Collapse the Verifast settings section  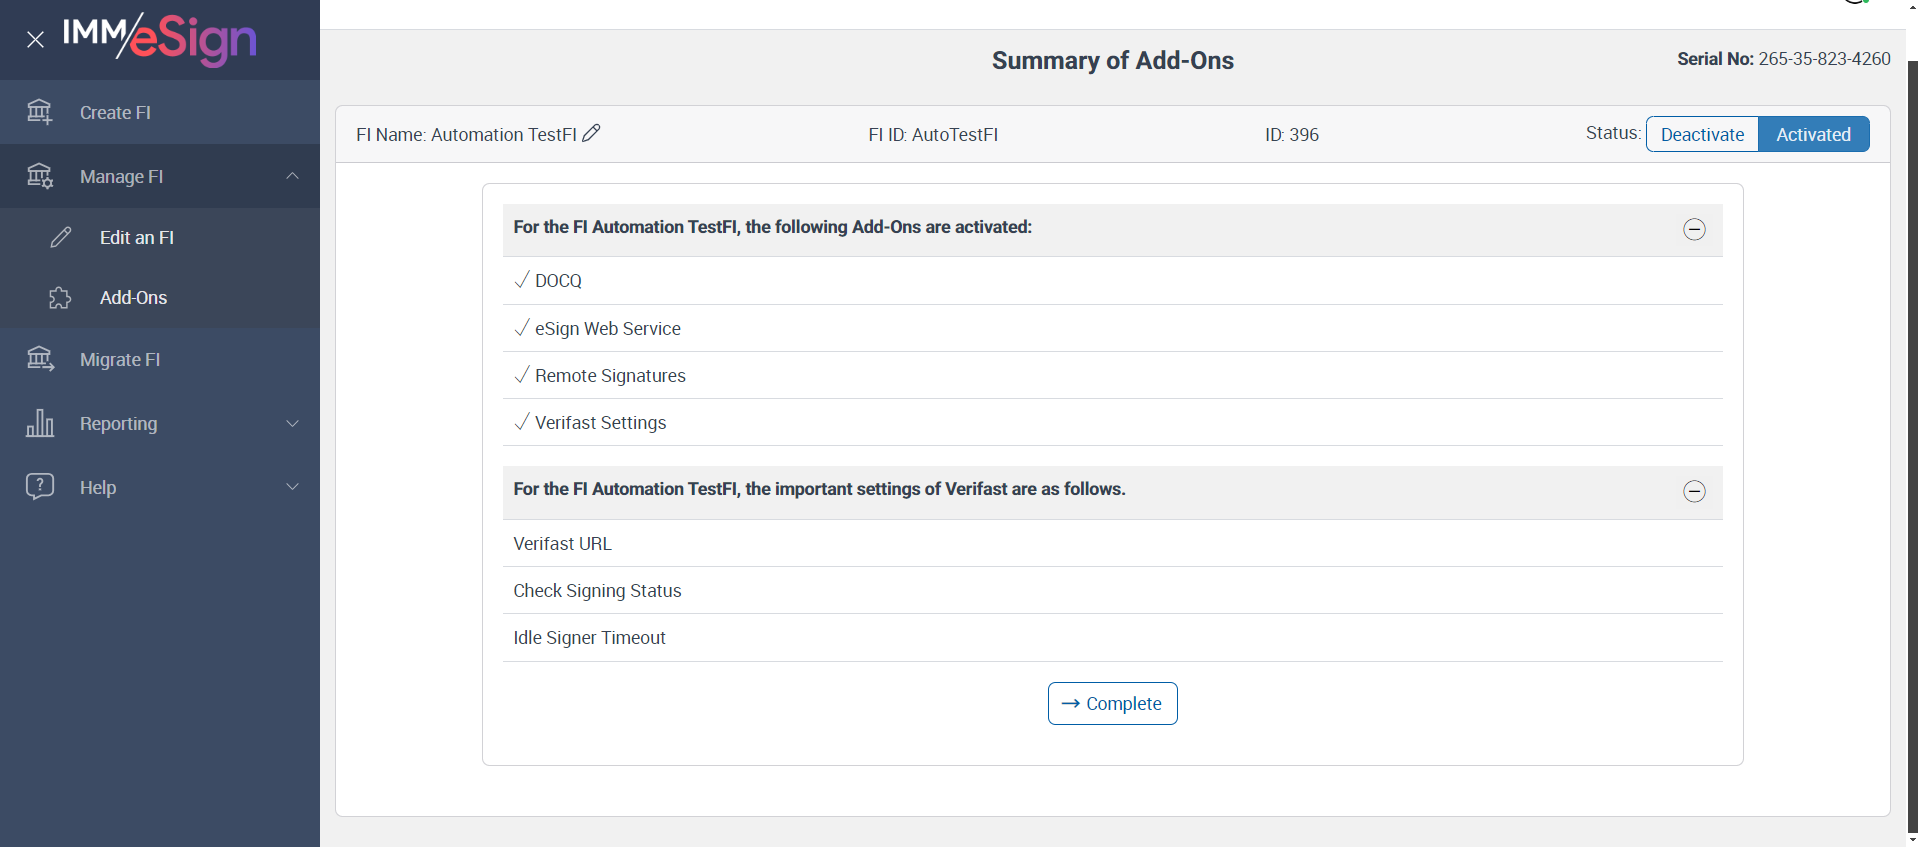click(x=1694, y=491)
